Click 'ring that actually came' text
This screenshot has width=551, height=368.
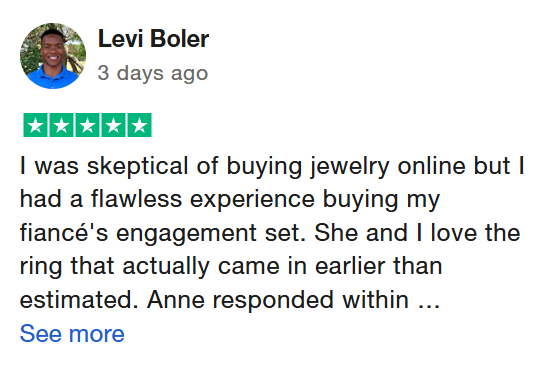(150, 266)
